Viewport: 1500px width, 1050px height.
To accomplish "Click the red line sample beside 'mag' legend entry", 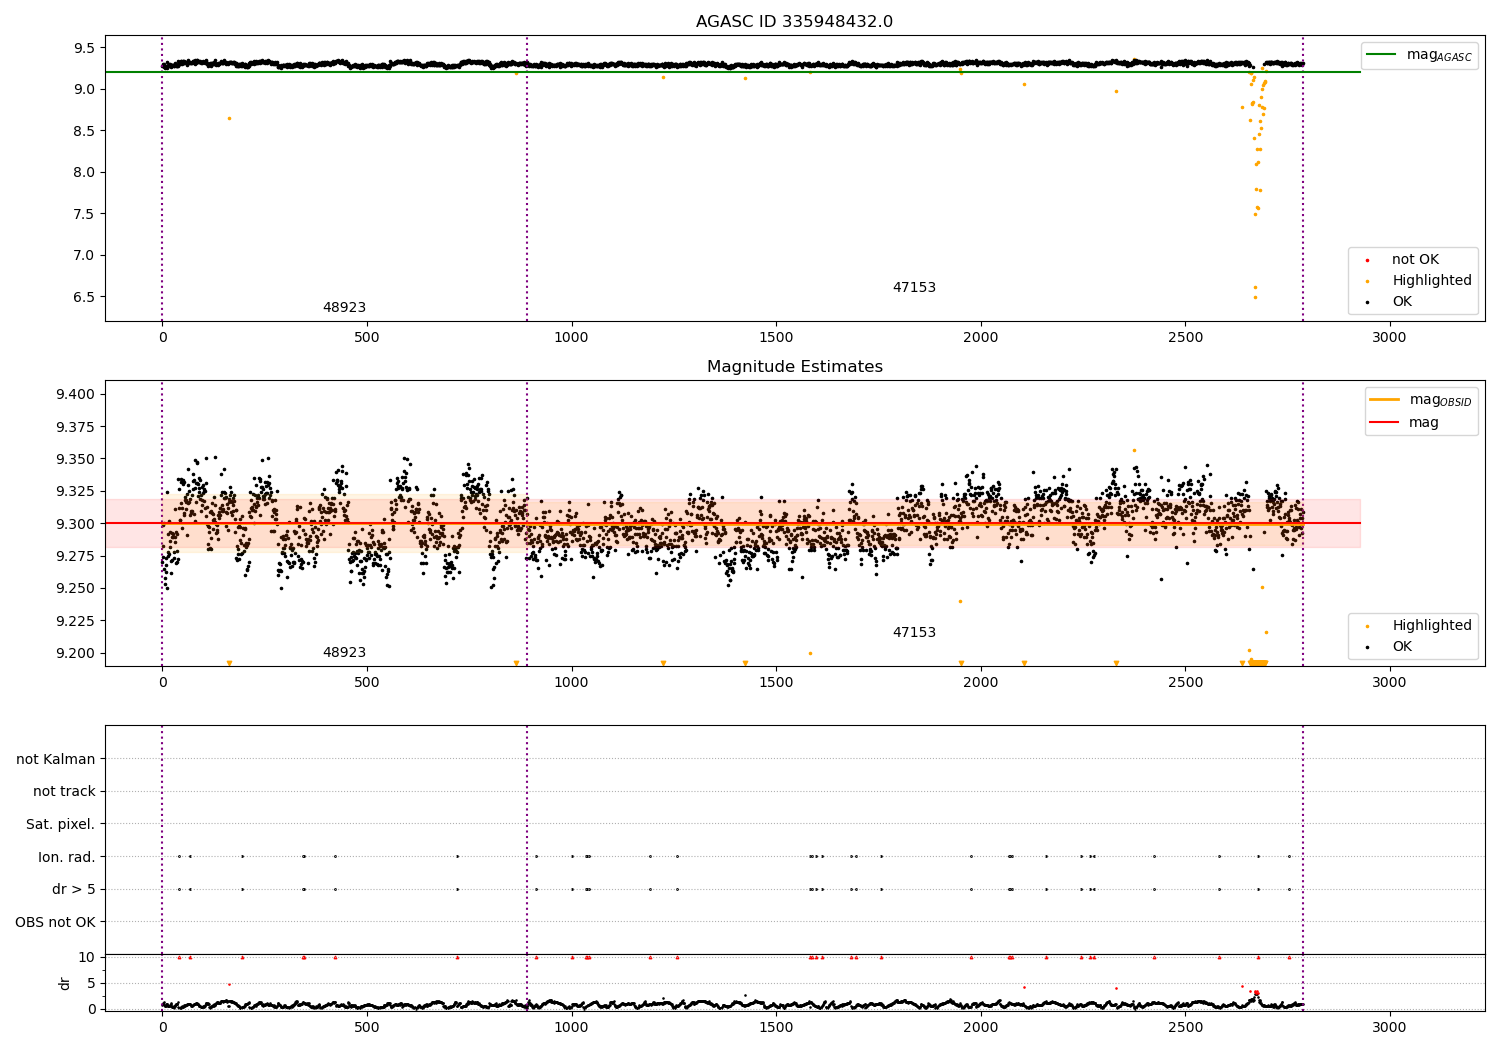I will coord(1384,423).
